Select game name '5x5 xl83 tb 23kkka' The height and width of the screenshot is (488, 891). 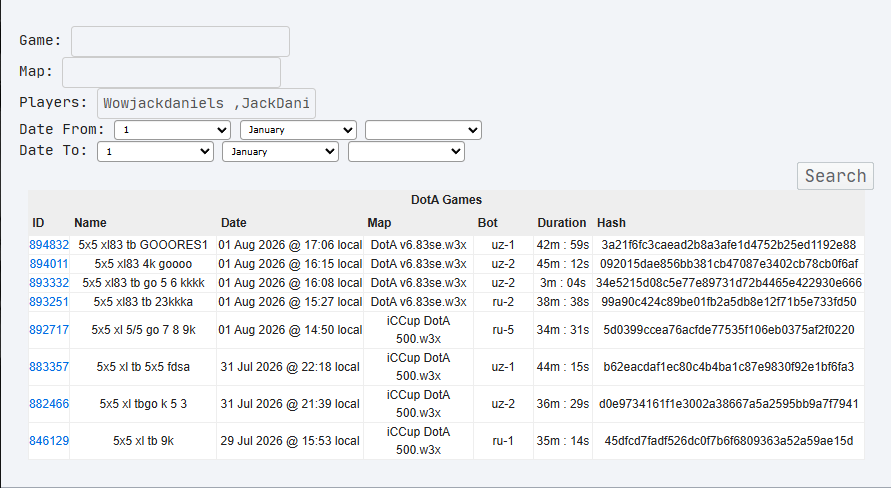pos(143,302)
